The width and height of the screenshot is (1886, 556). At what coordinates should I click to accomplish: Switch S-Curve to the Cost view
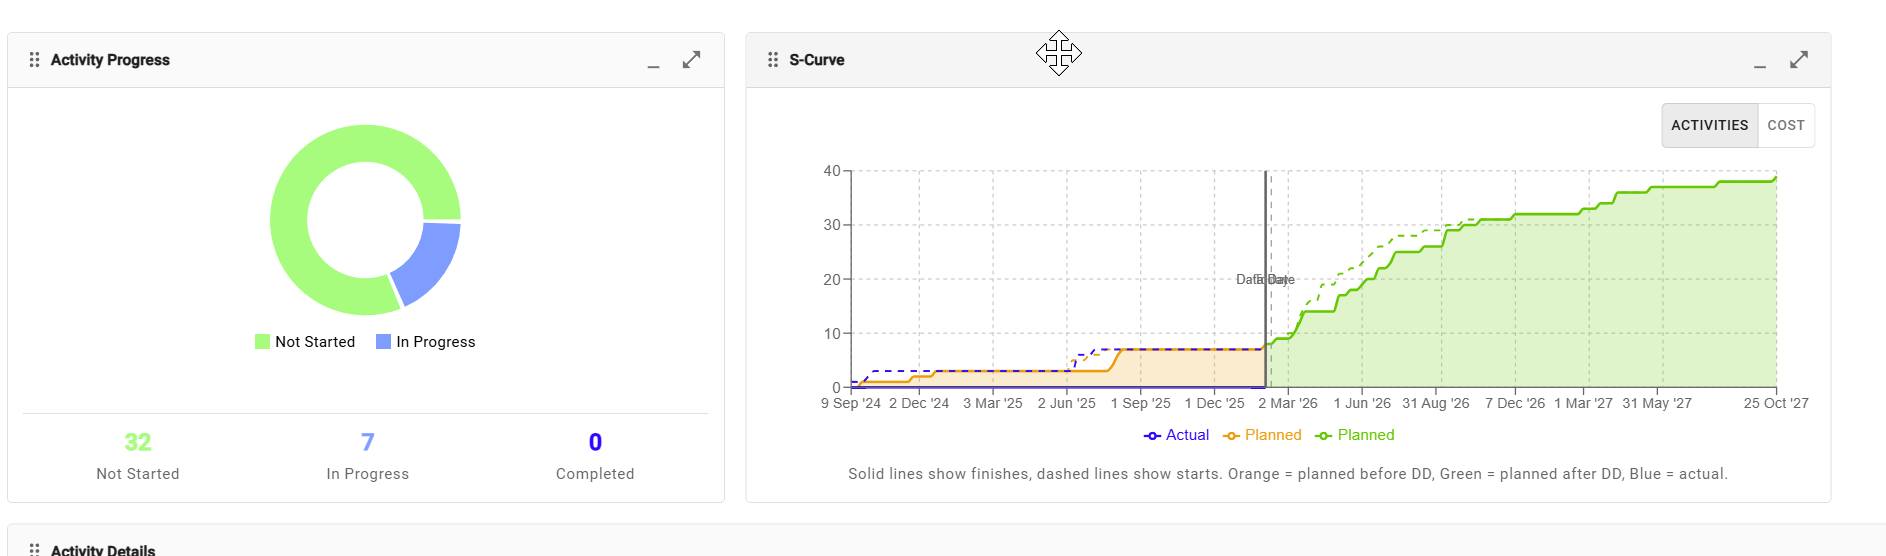[1785, 126]
